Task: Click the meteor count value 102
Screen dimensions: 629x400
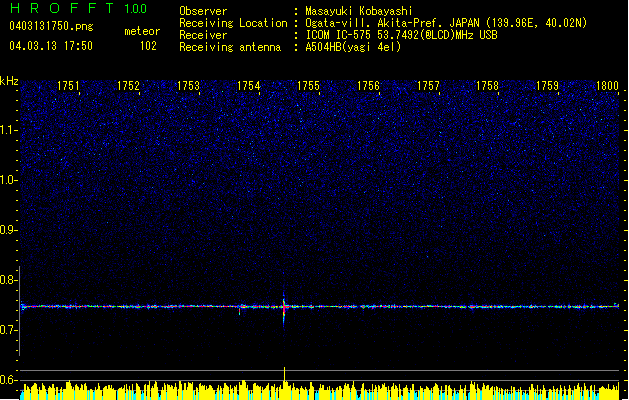Action: [148, 46]
